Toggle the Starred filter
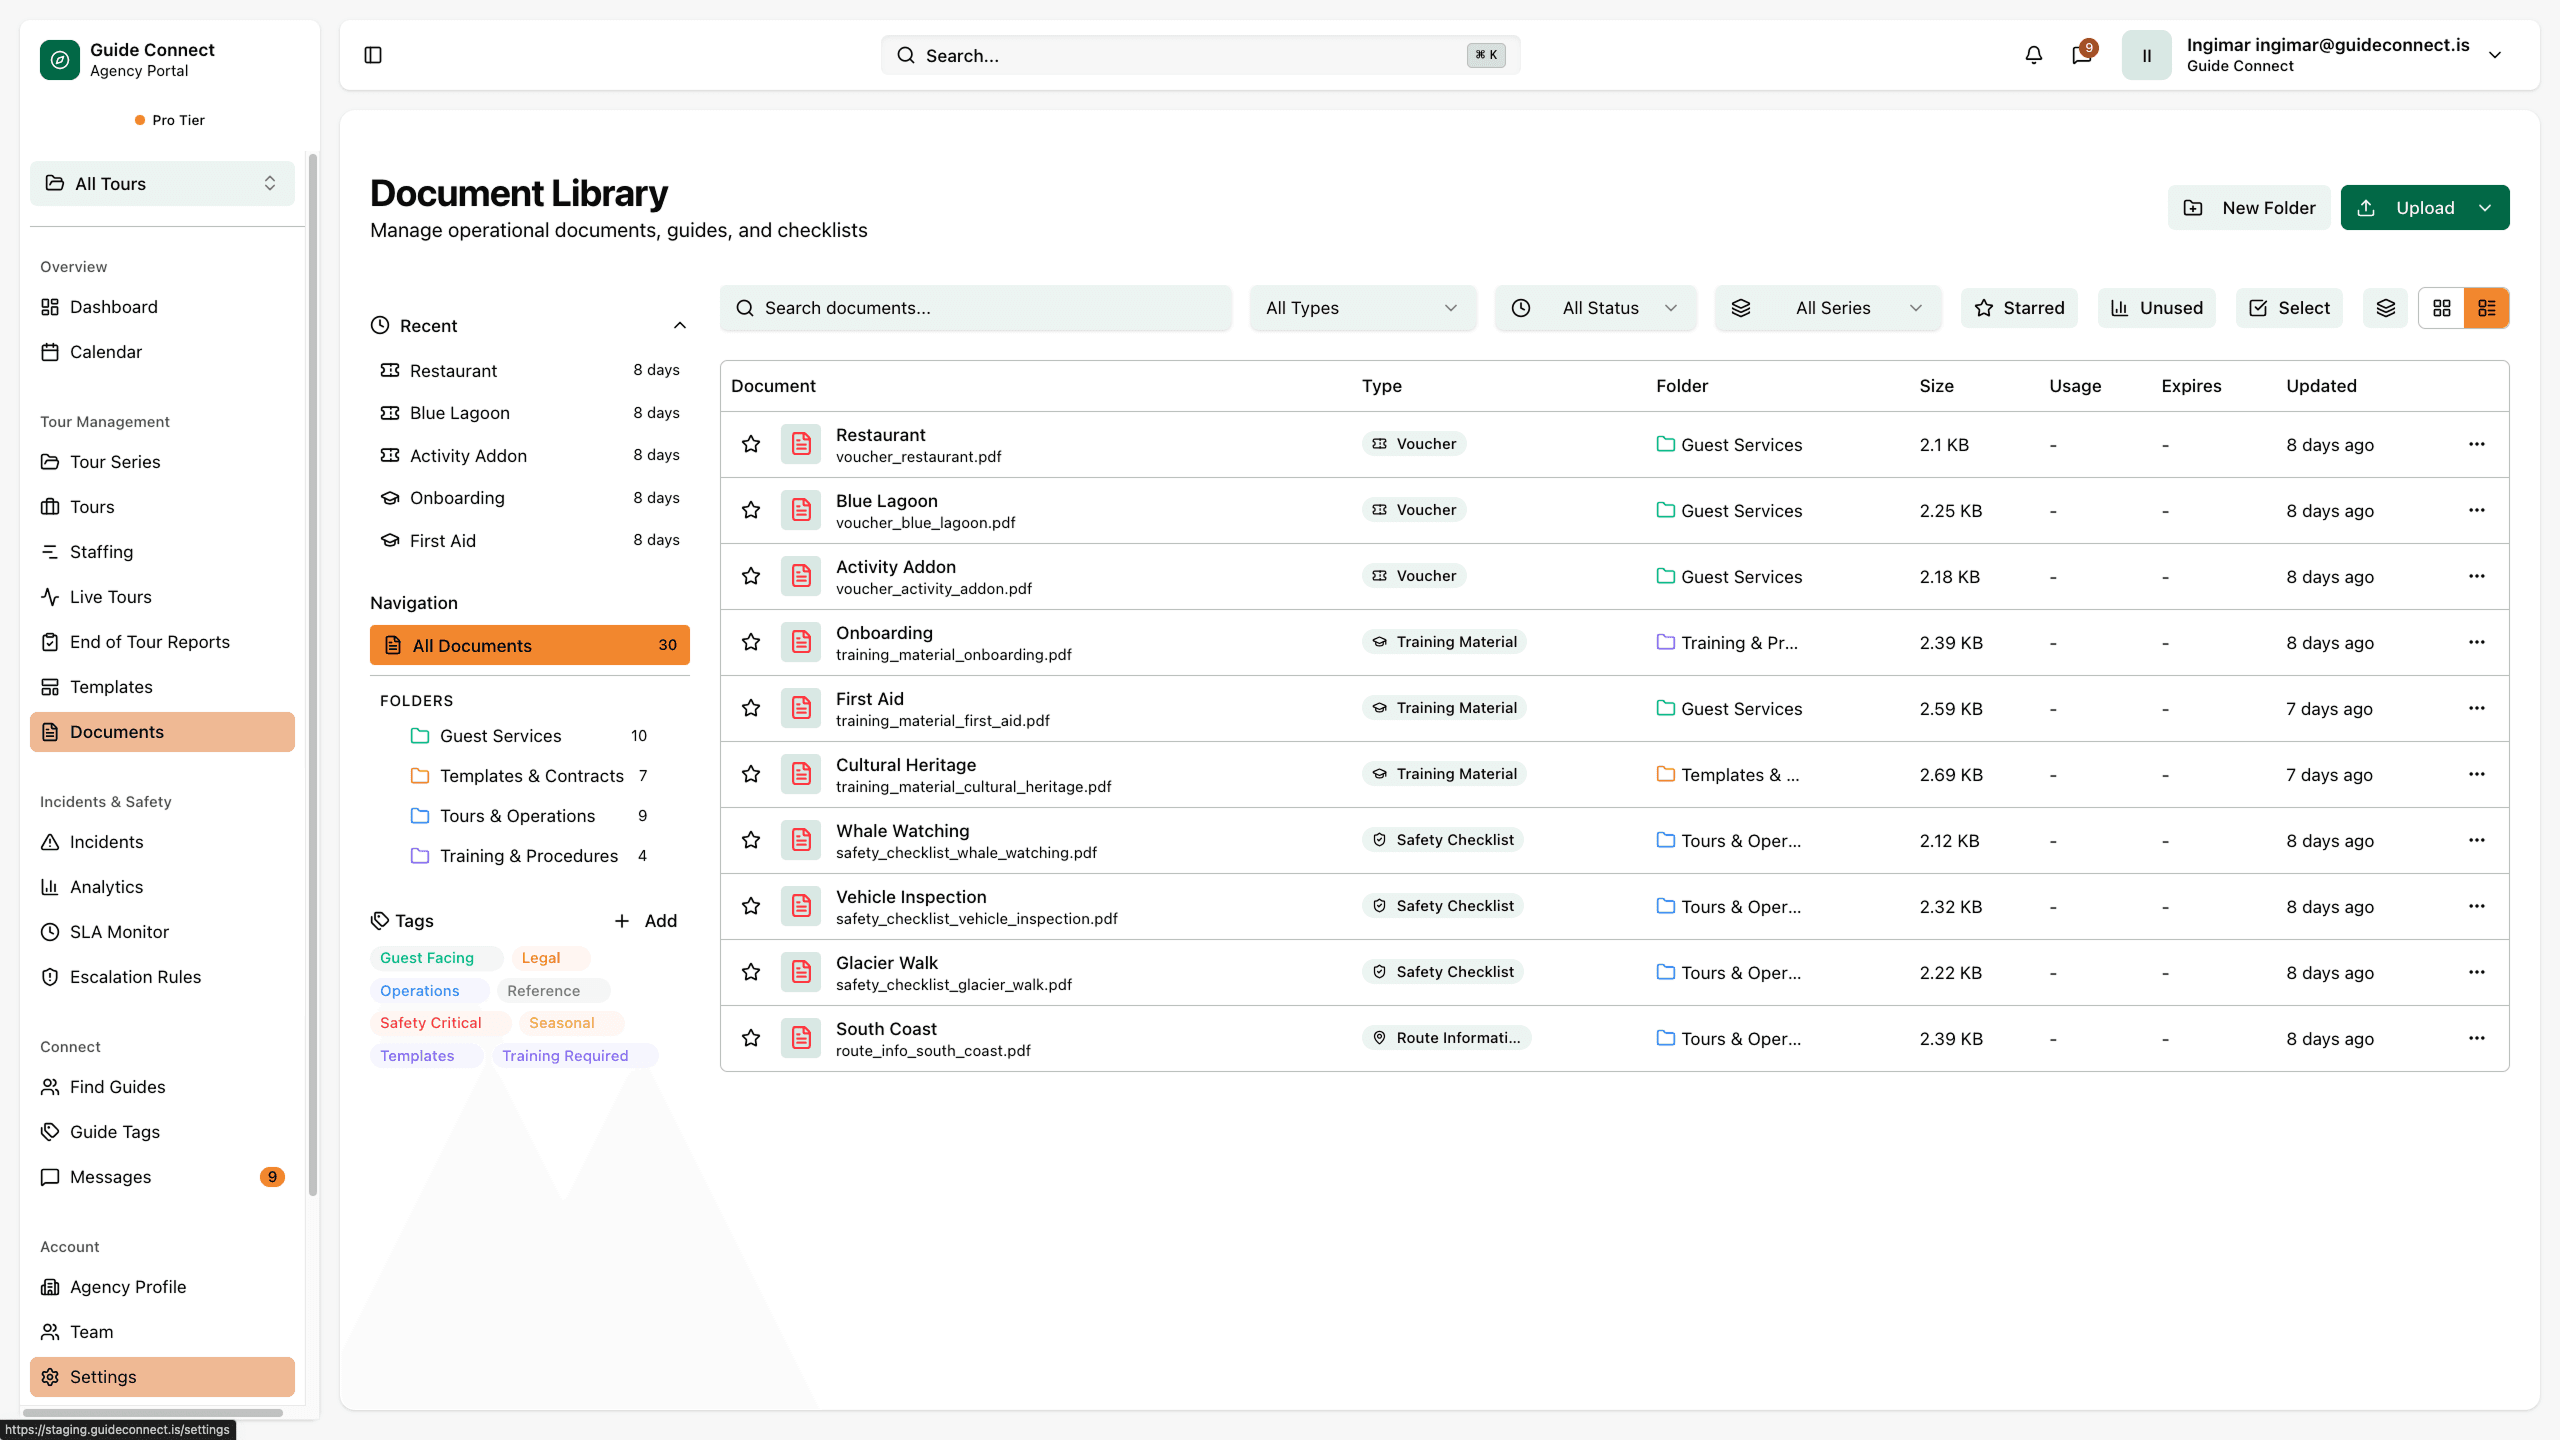 [x=2019, y=308]
